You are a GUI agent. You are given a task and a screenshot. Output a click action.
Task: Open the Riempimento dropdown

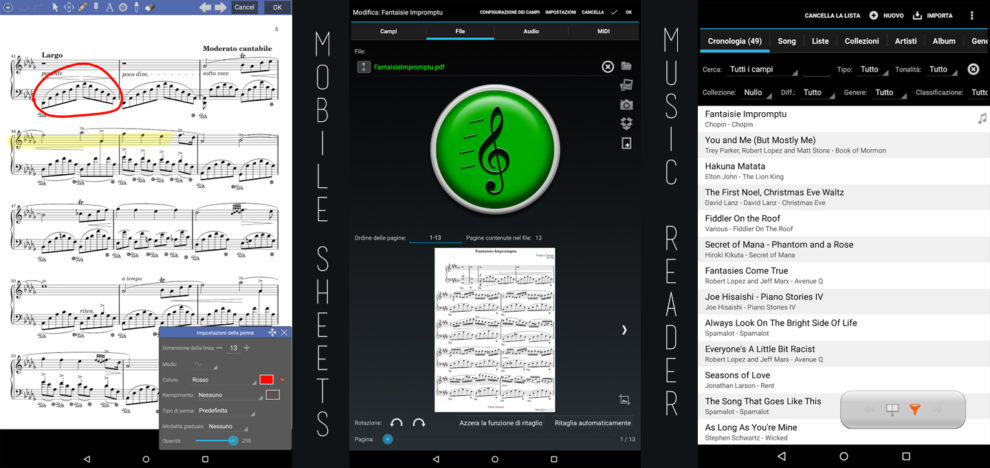(228, 395)
